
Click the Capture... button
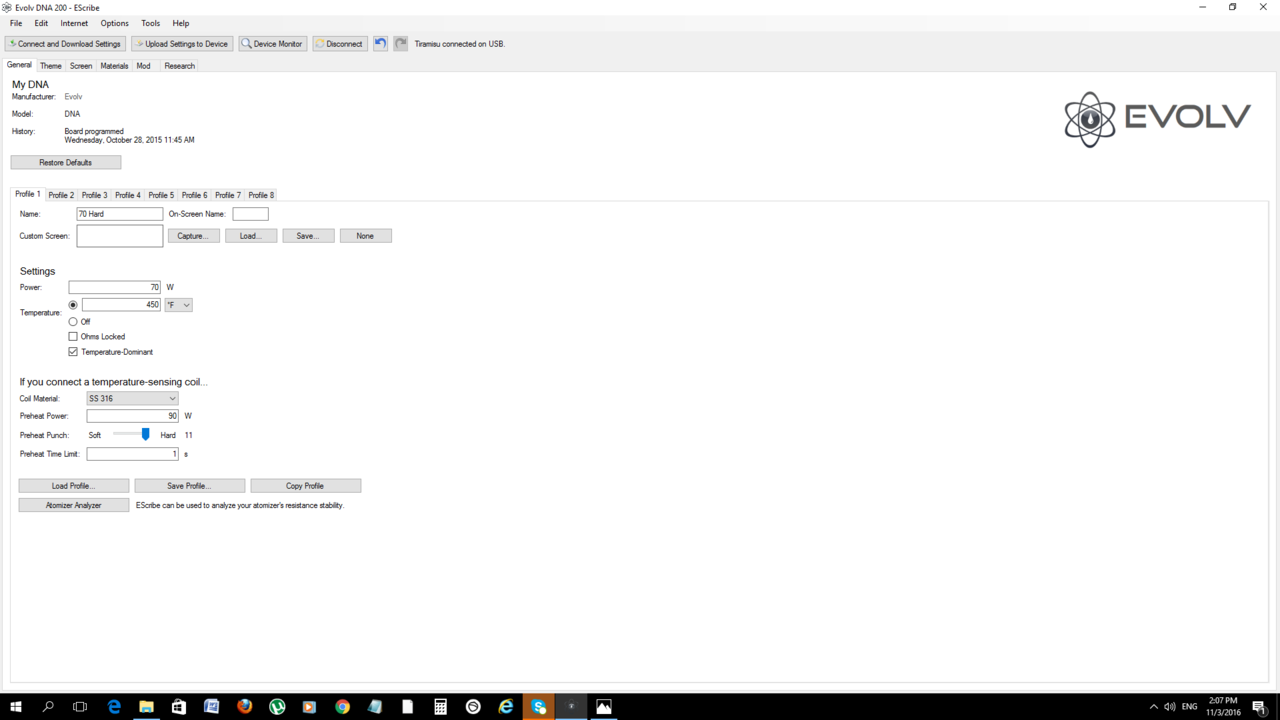click(193, 236)
